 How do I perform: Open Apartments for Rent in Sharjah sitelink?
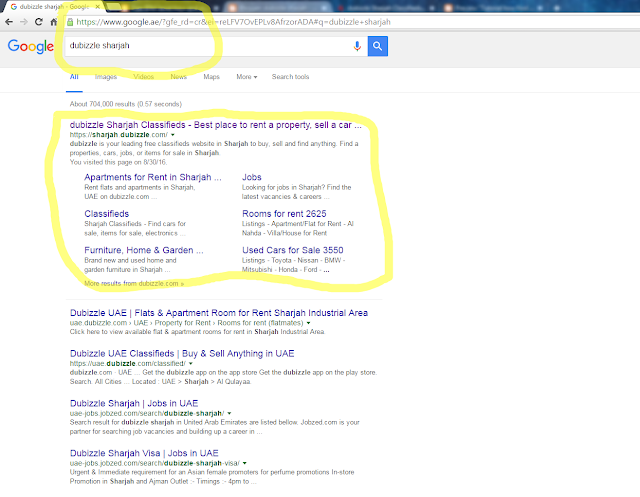(x=153, y=177)
